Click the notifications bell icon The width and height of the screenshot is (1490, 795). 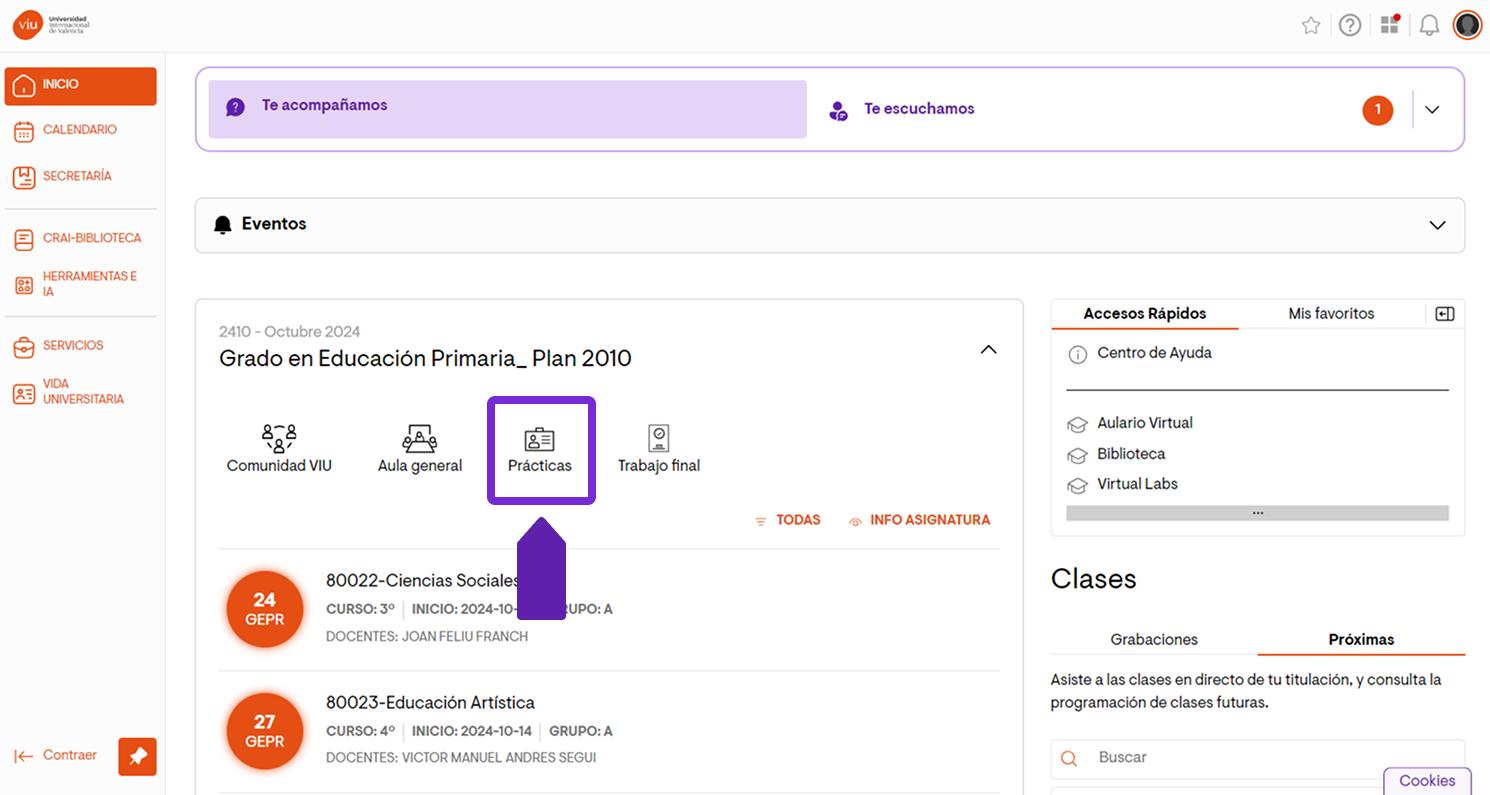1429,26
